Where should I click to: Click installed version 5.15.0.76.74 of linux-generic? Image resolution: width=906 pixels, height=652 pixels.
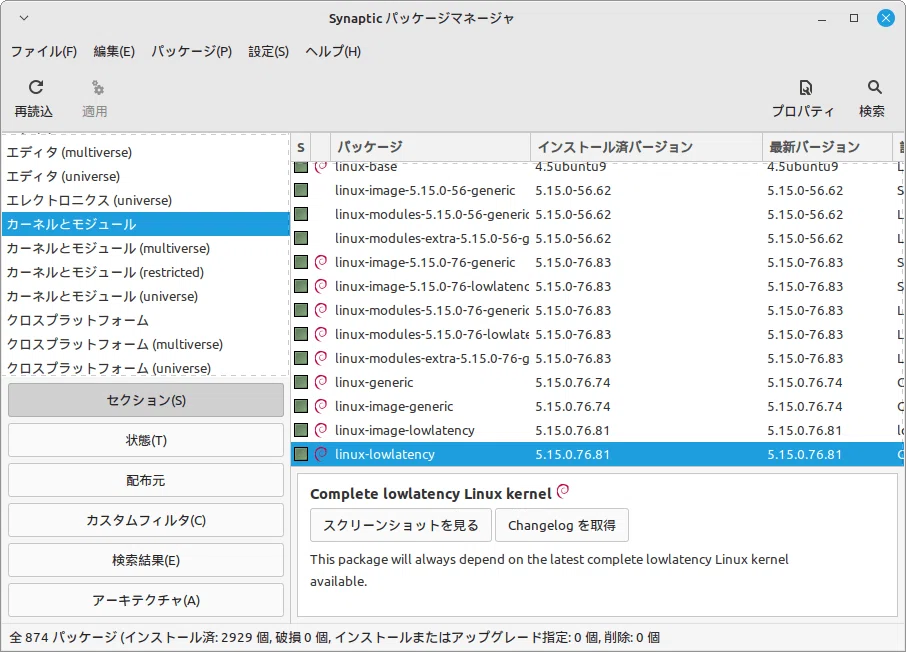pyautogui.click(x=573, y=383)
